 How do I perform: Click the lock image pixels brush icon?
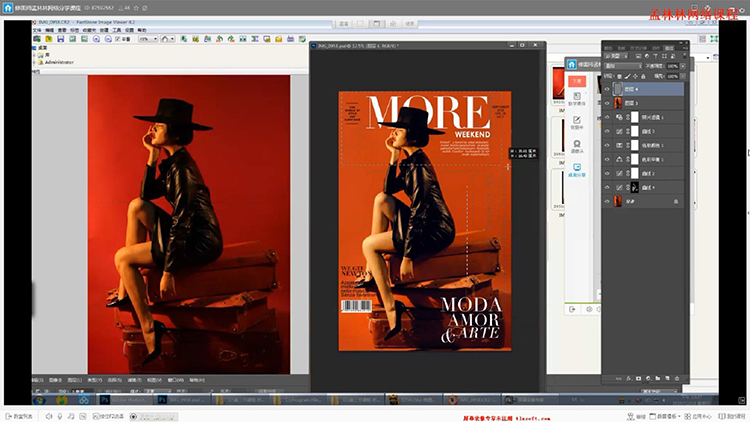coord(628,77)
